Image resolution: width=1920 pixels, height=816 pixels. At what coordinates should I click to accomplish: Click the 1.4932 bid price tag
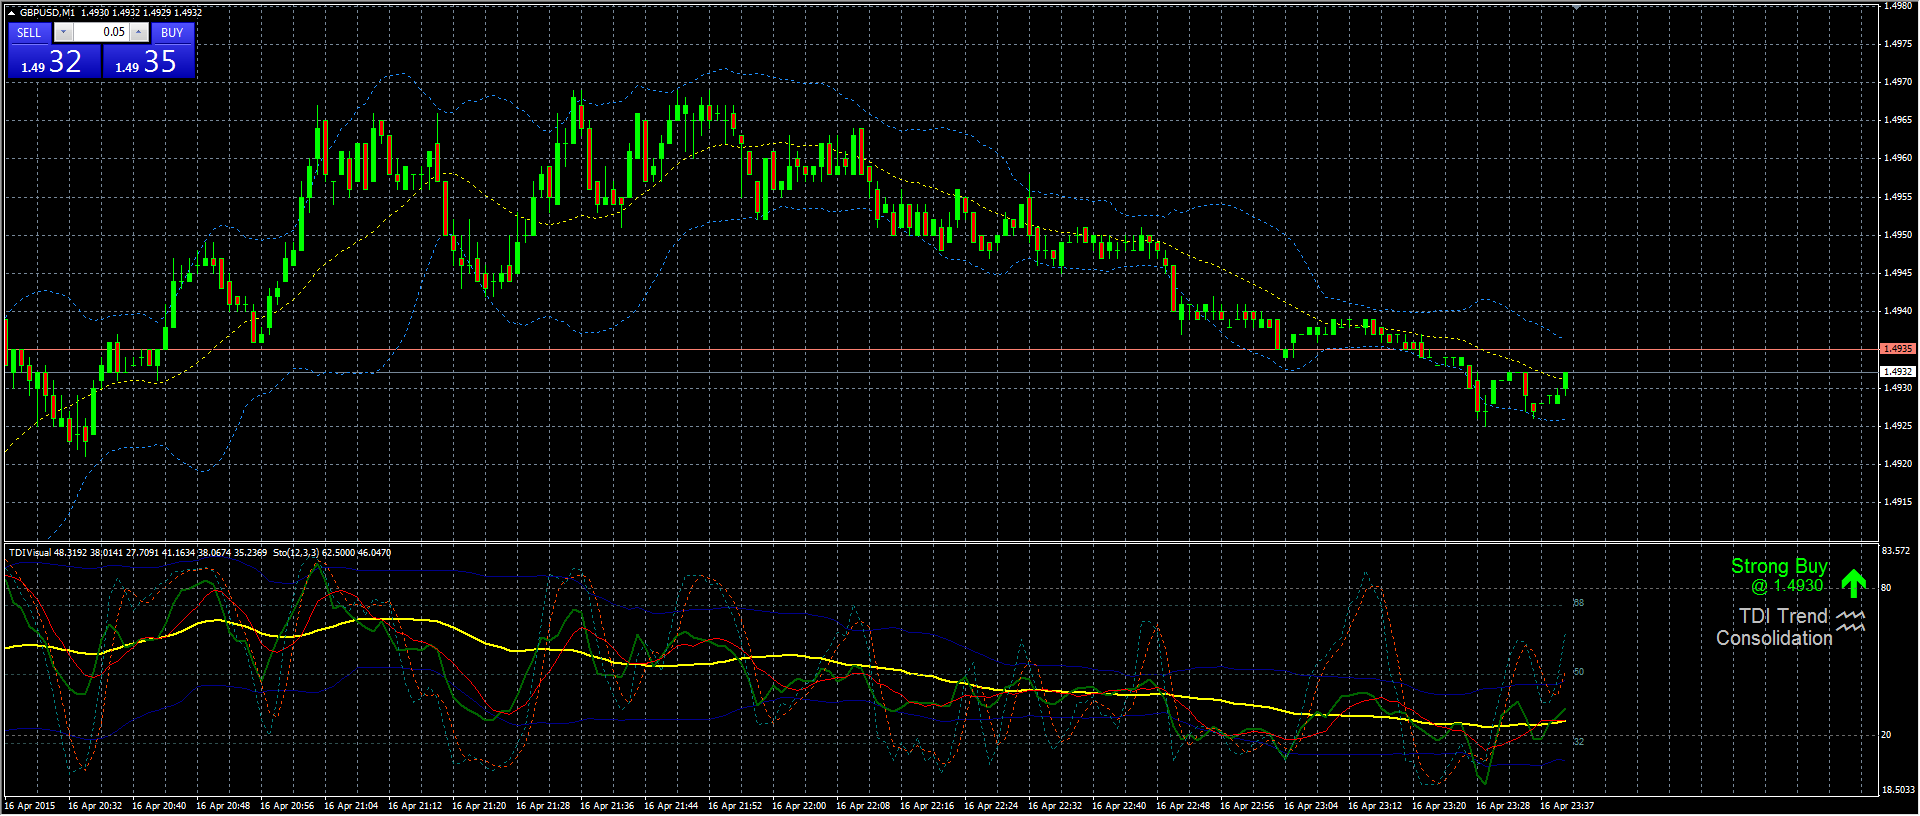point(1897,372)
